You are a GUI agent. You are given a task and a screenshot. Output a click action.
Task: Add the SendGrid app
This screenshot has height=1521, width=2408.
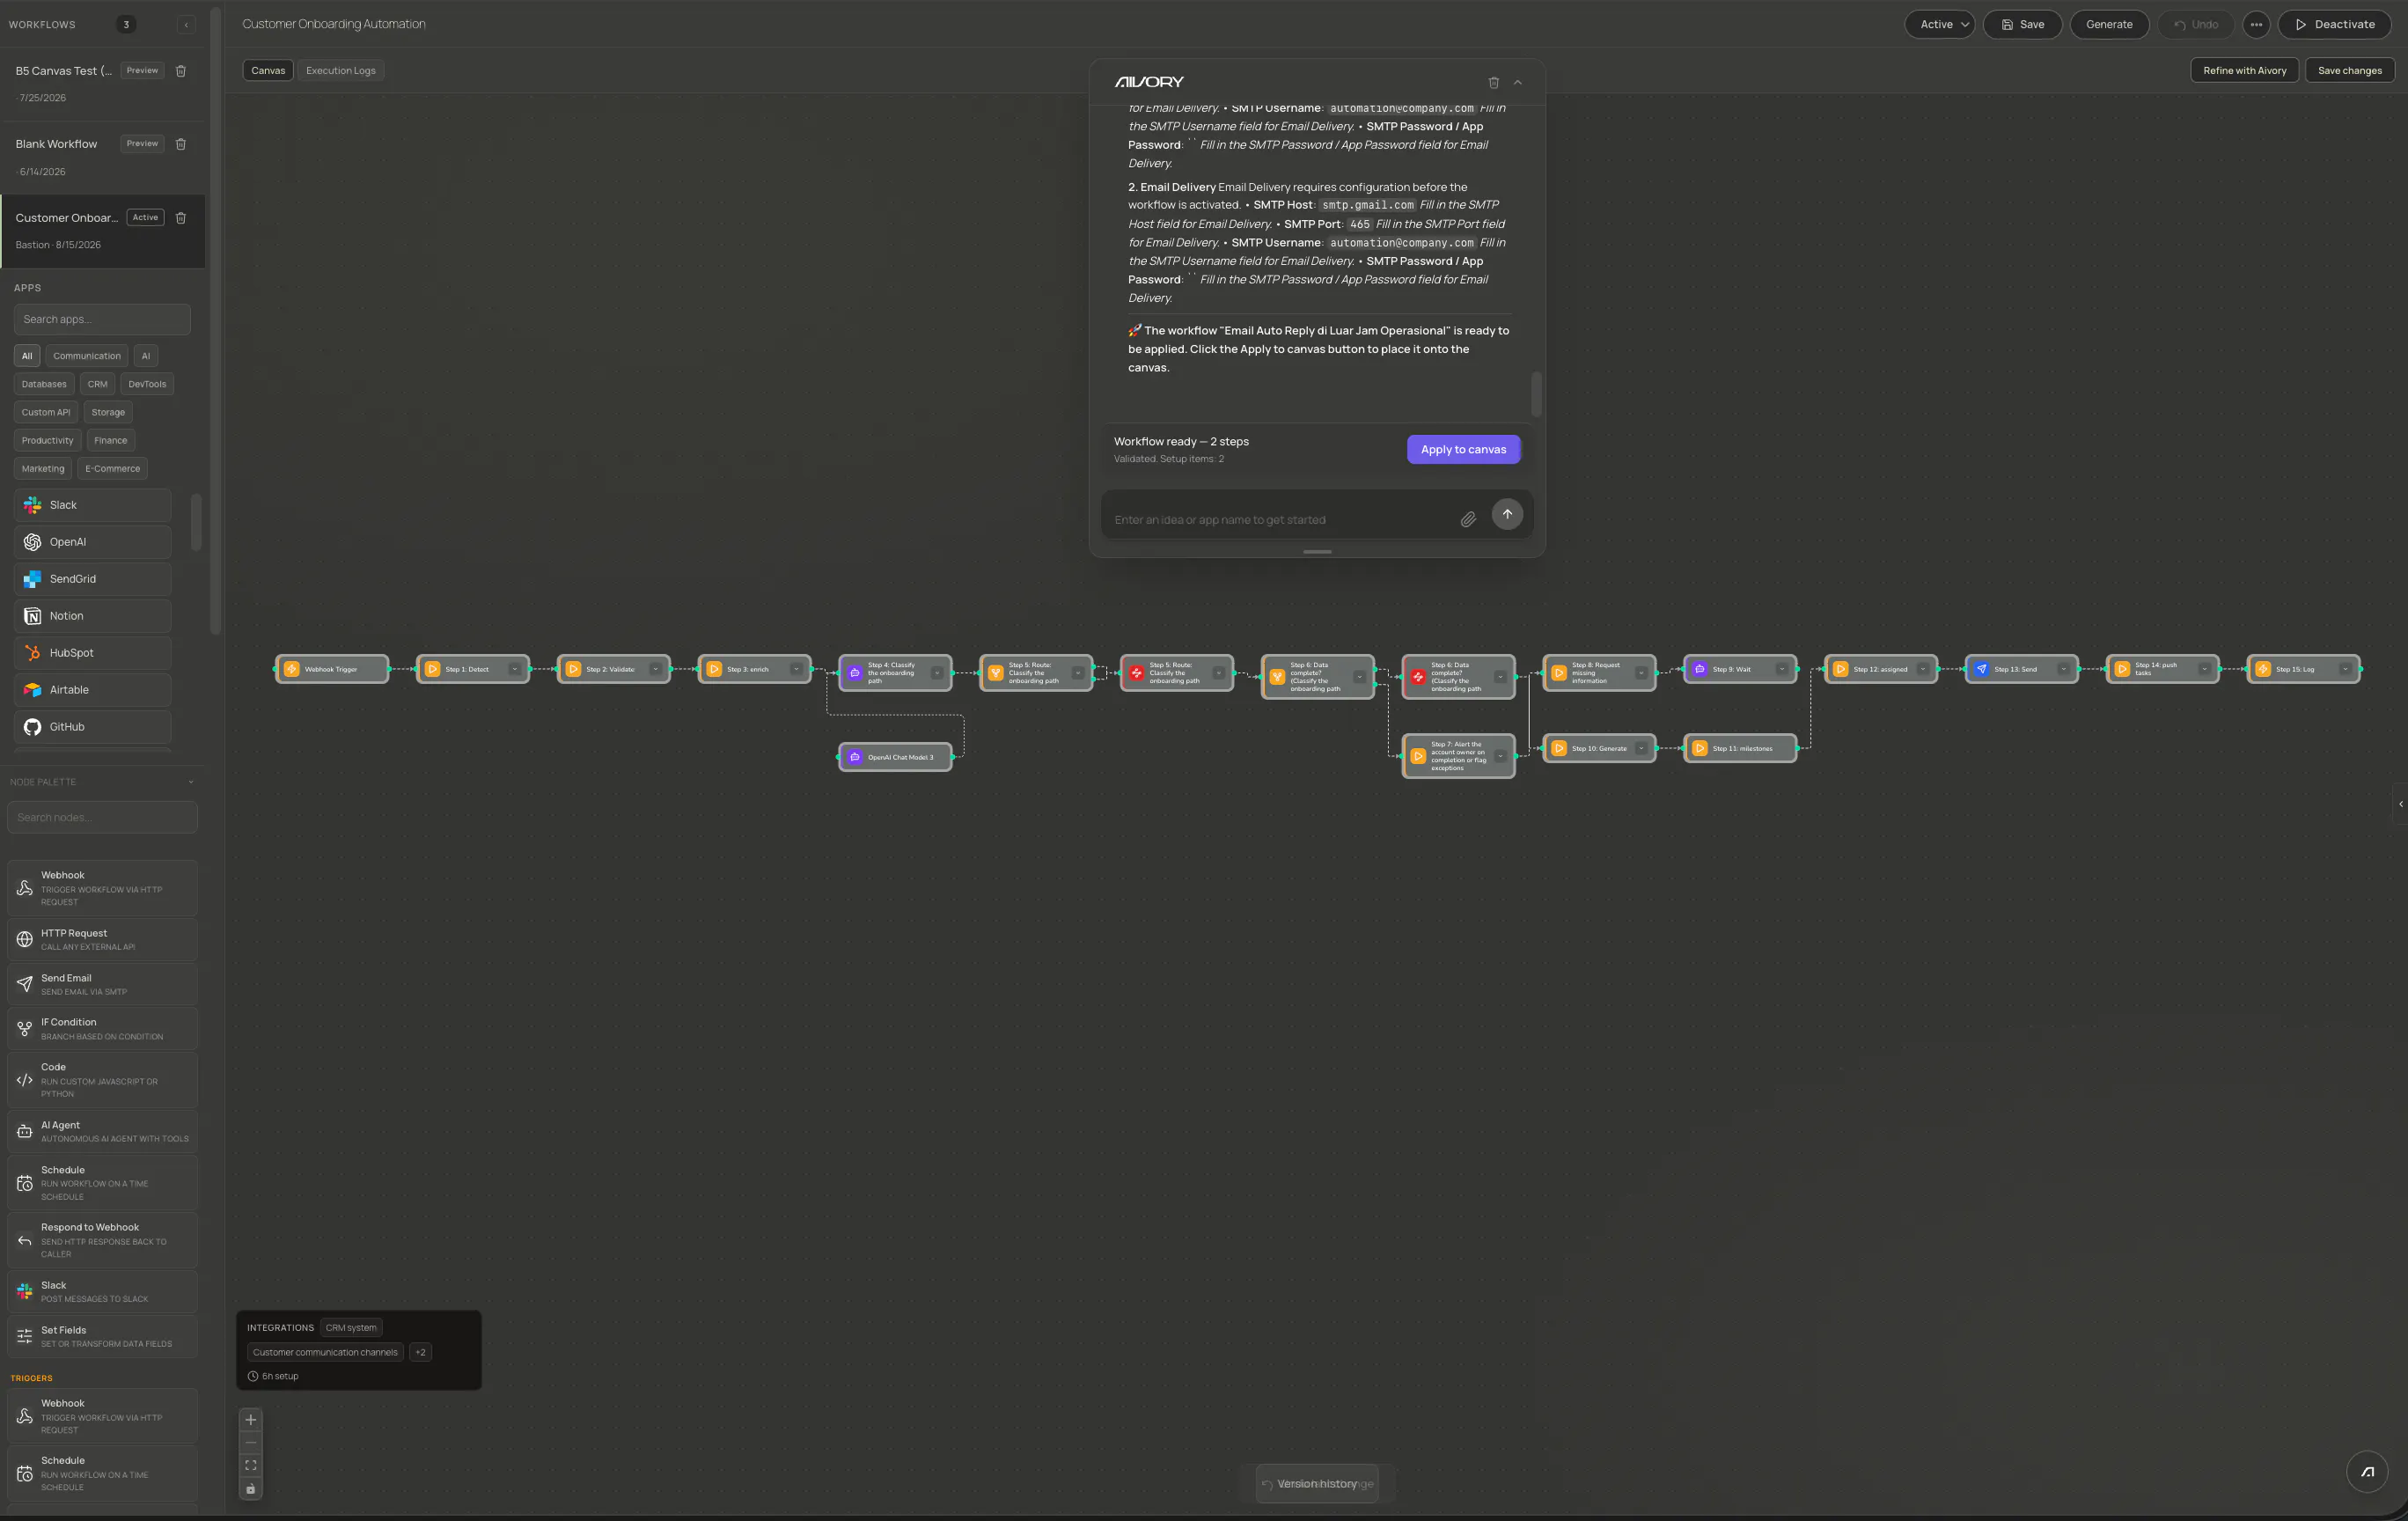click(x=92, y=579)
